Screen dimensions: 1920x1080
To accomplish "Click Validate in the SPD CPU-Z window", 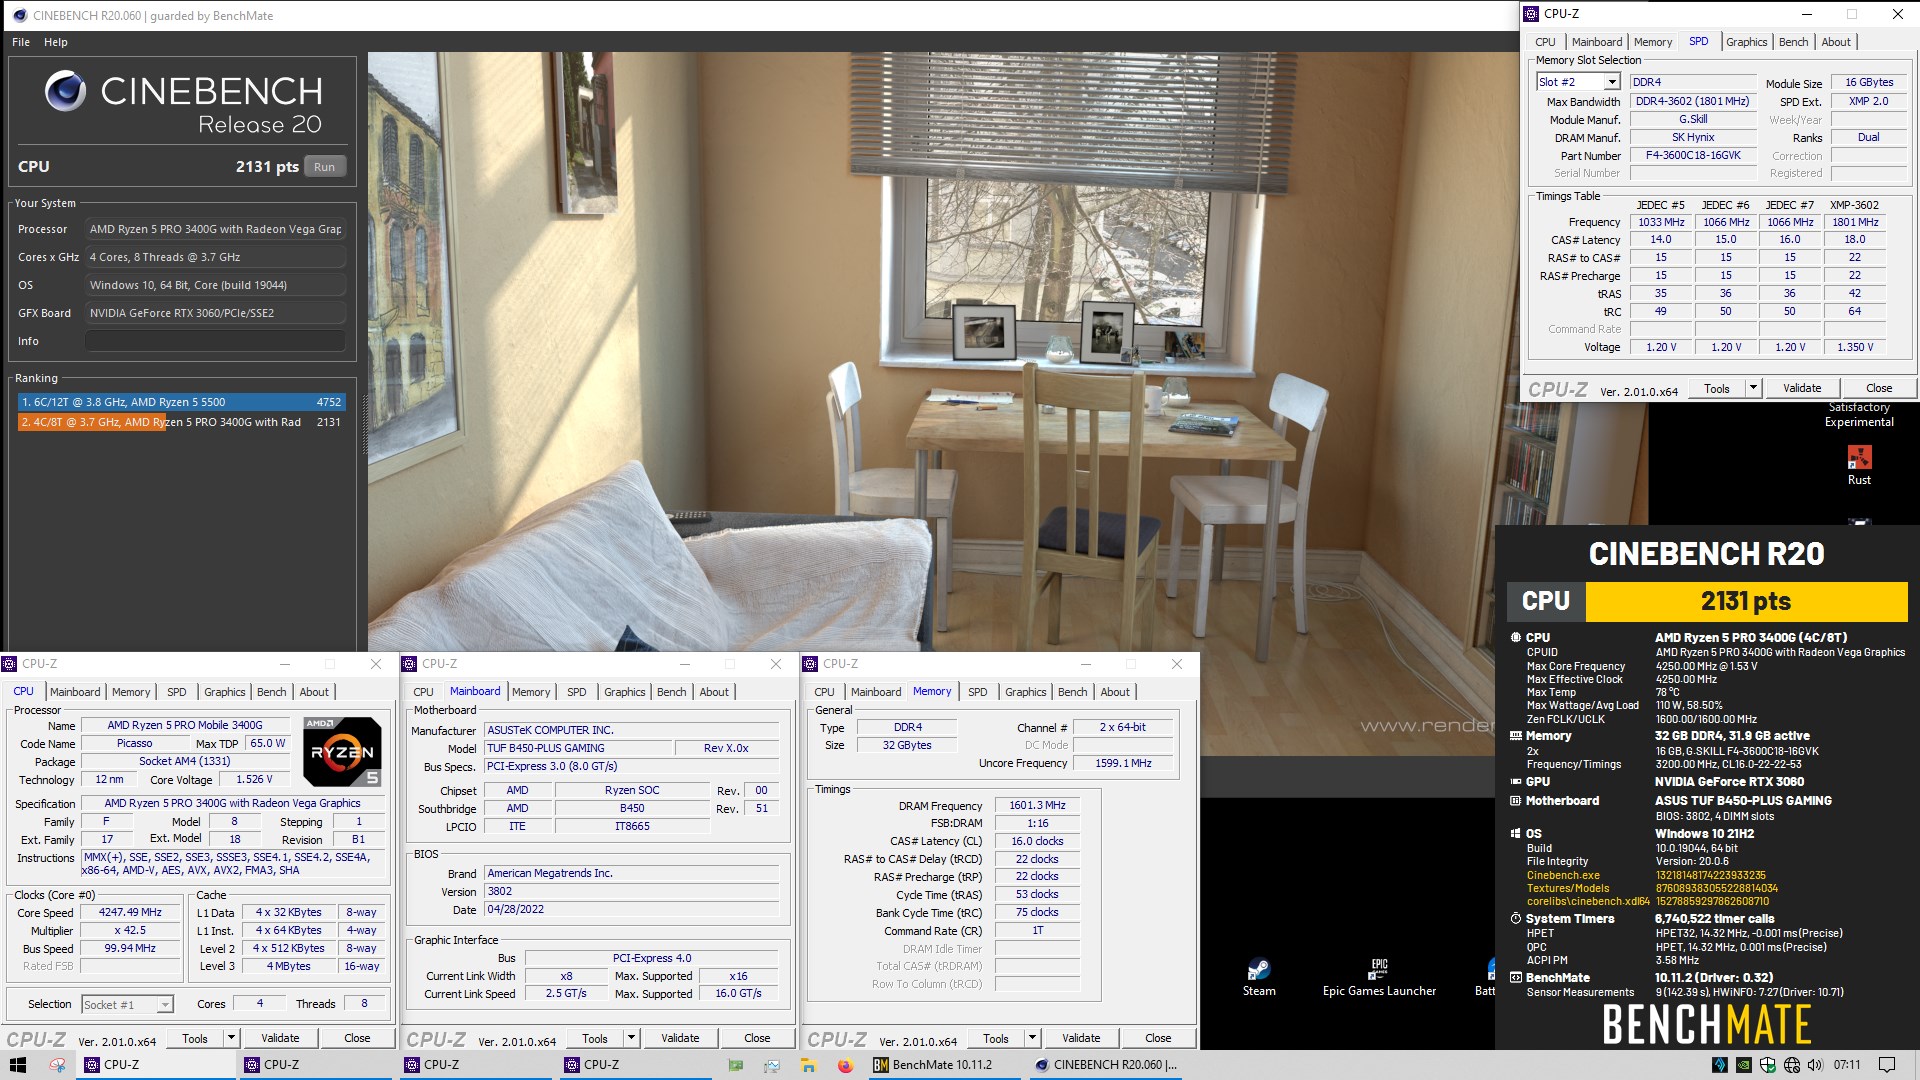I will [1802, 388].
